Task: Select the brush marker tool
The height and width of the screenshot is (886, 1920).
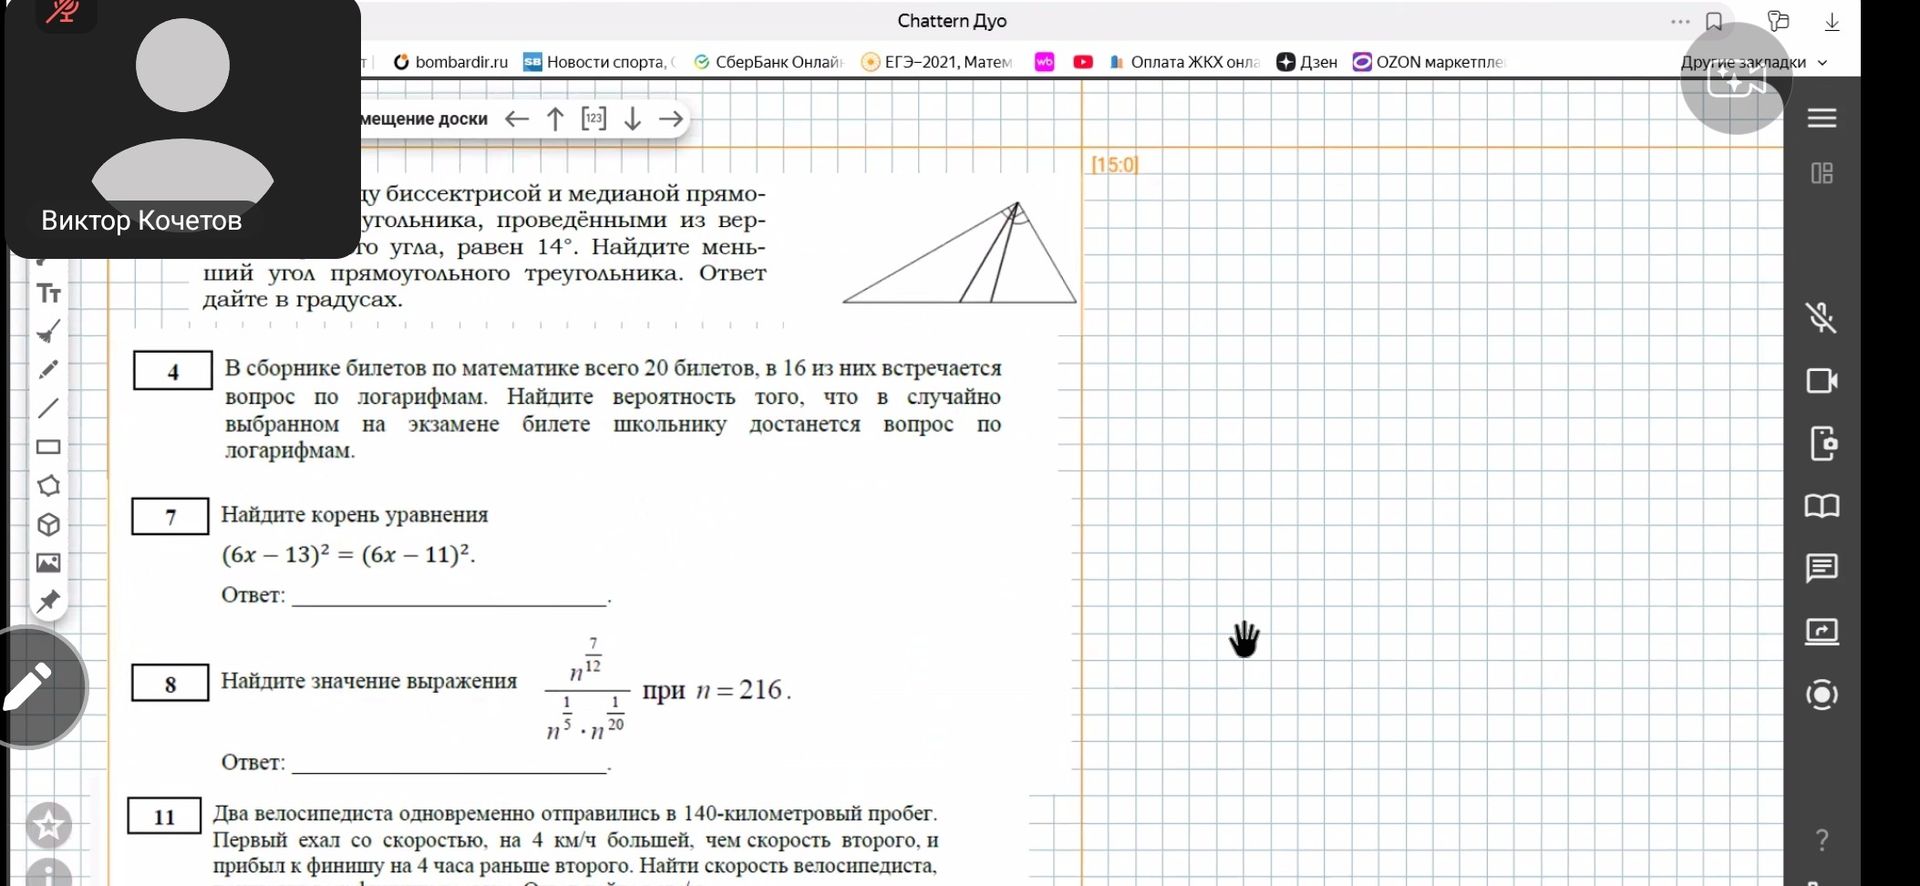Action: (49, 331)
